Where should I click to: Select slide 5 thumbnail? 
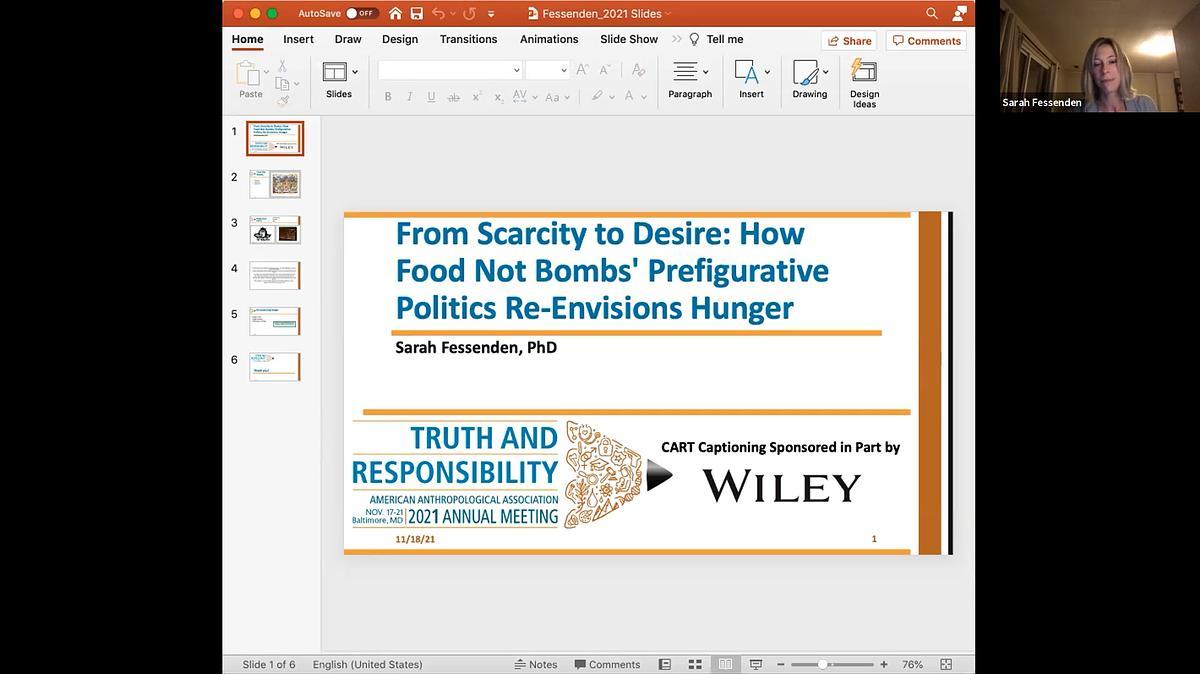click(x=275, y=321)
